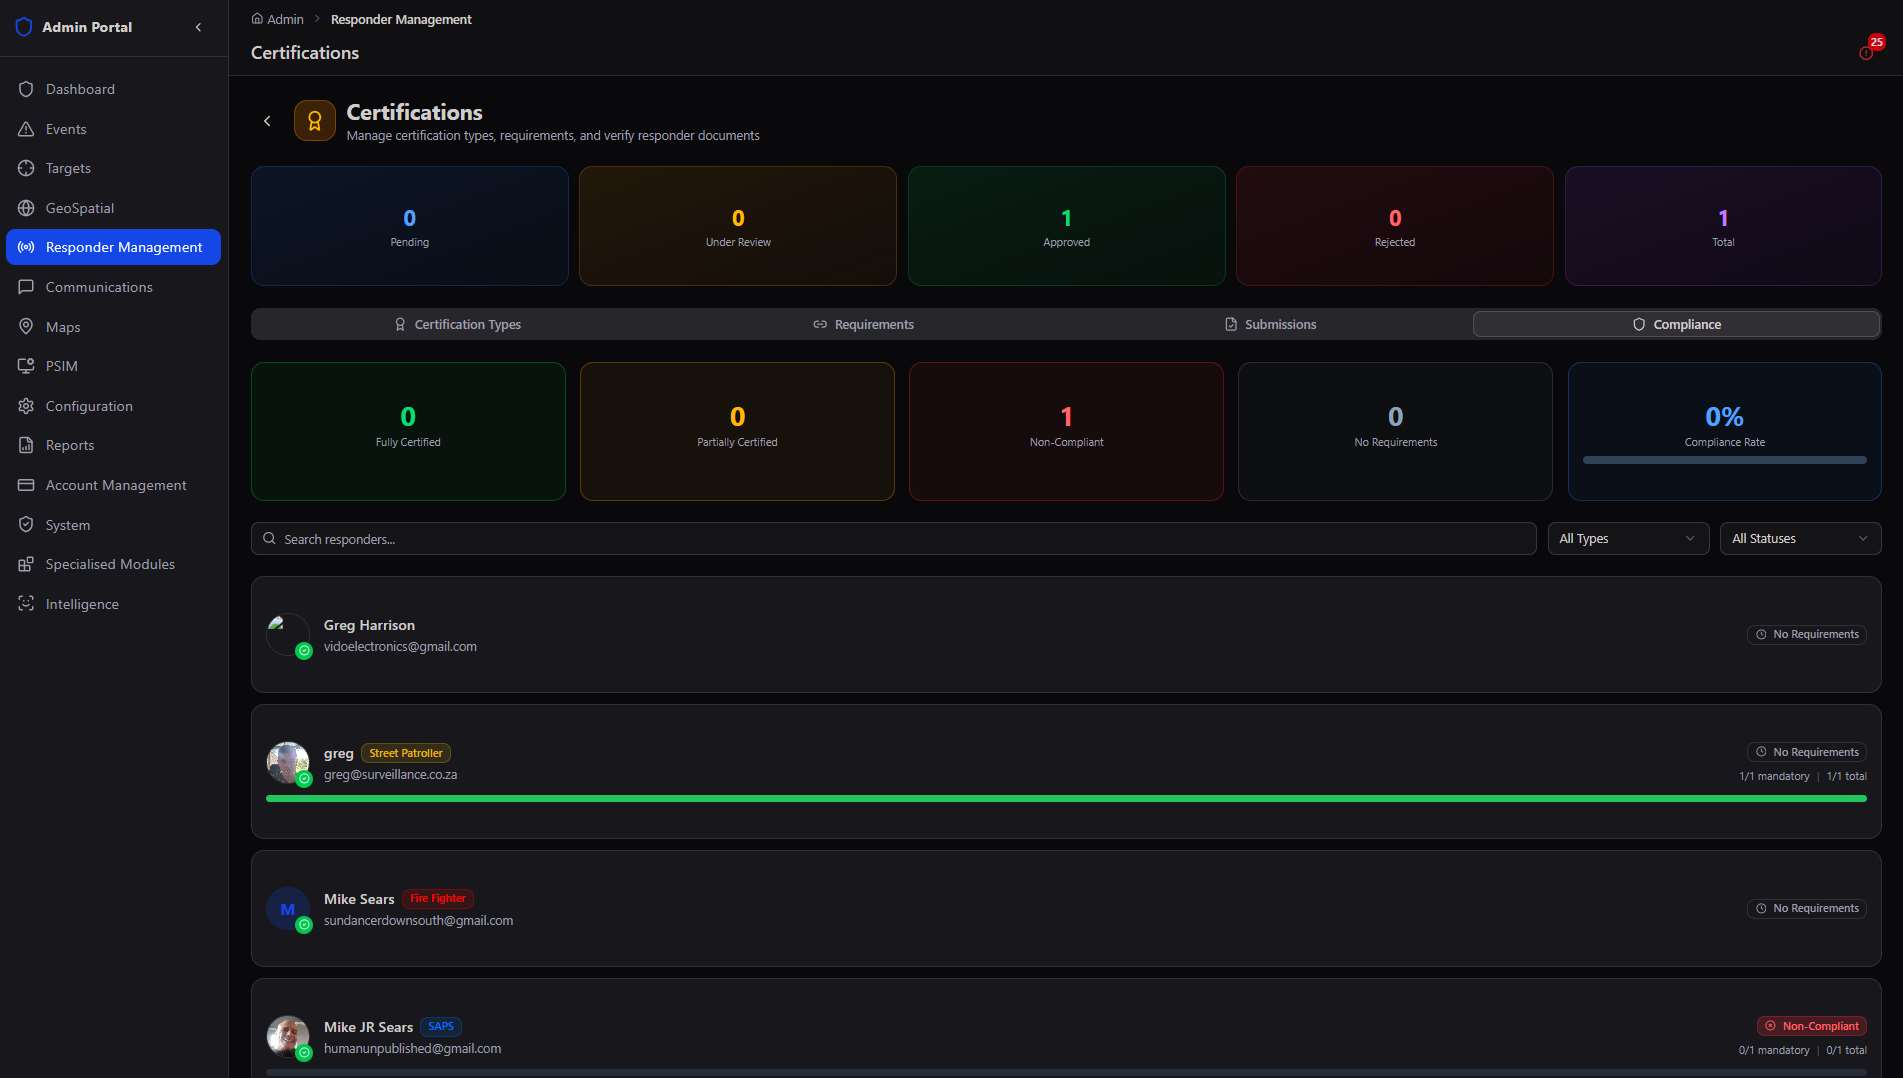Select the Total count card
Screen dimensions: 1903x1078
1723,226
